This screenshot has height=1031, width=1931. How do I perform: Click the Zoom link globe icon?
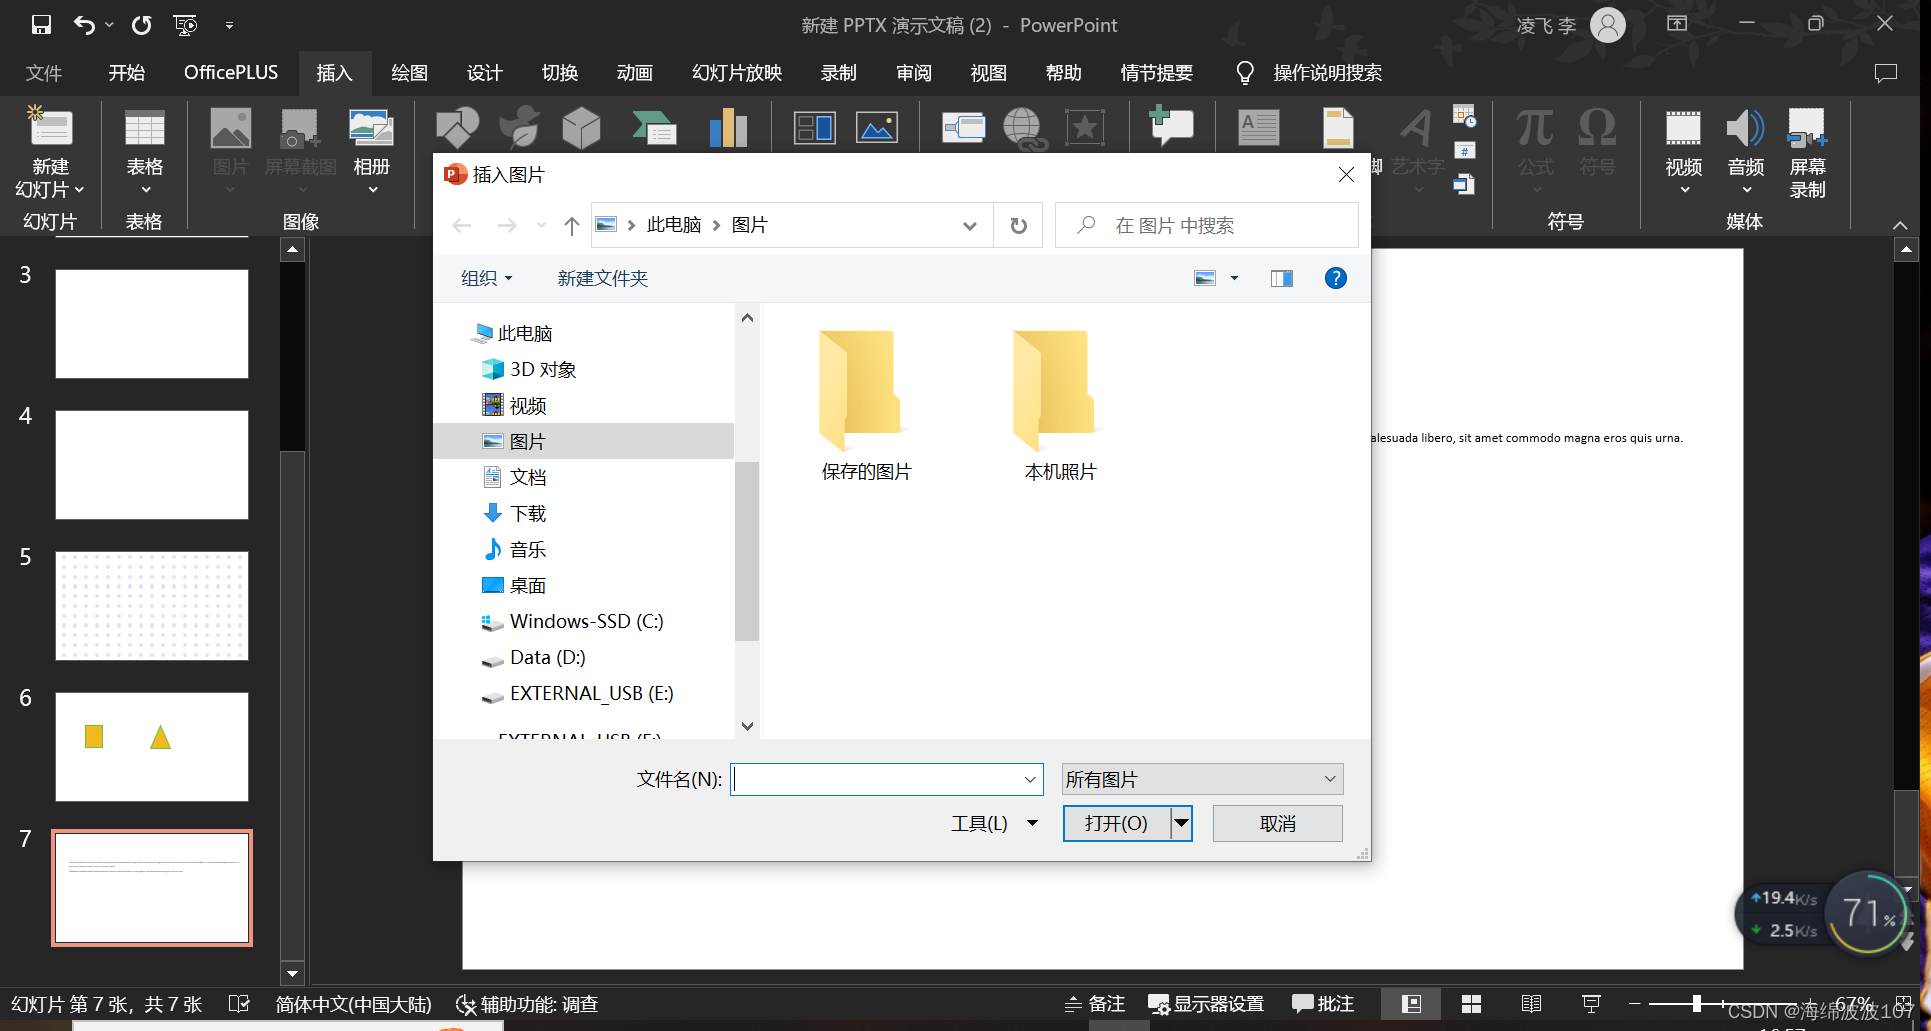(1024, 128)
